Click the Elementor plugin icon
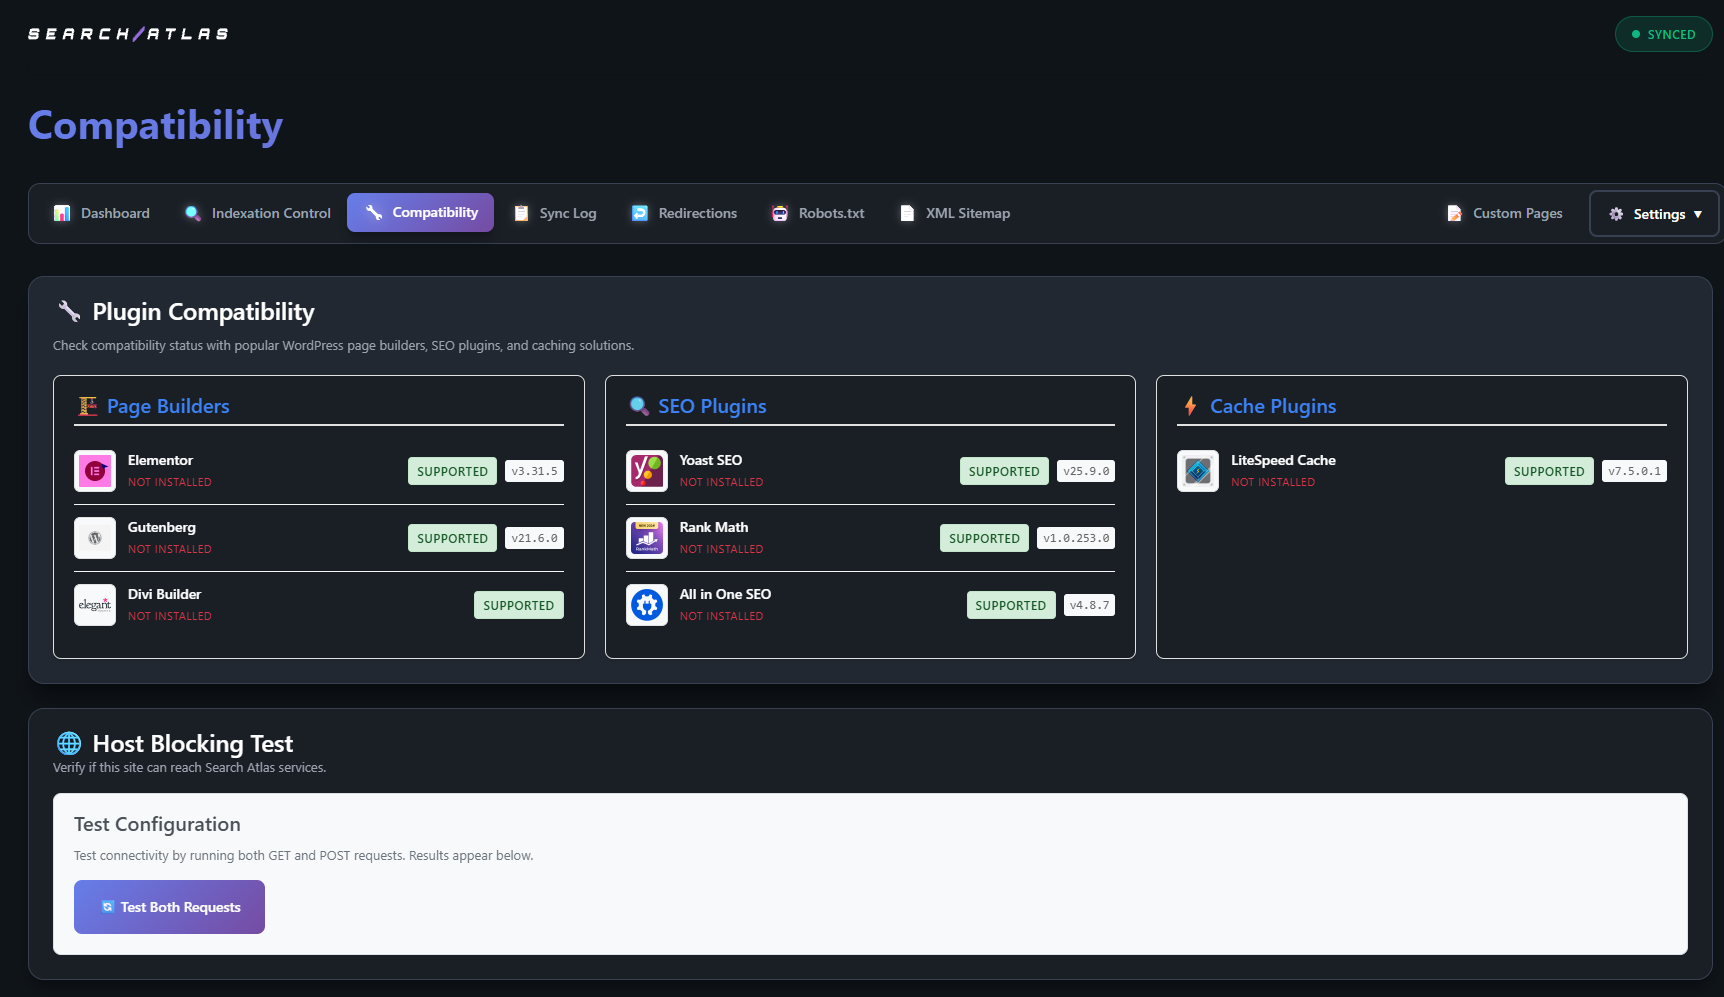This screenshot has height=997, width=1724. point(95,471)
